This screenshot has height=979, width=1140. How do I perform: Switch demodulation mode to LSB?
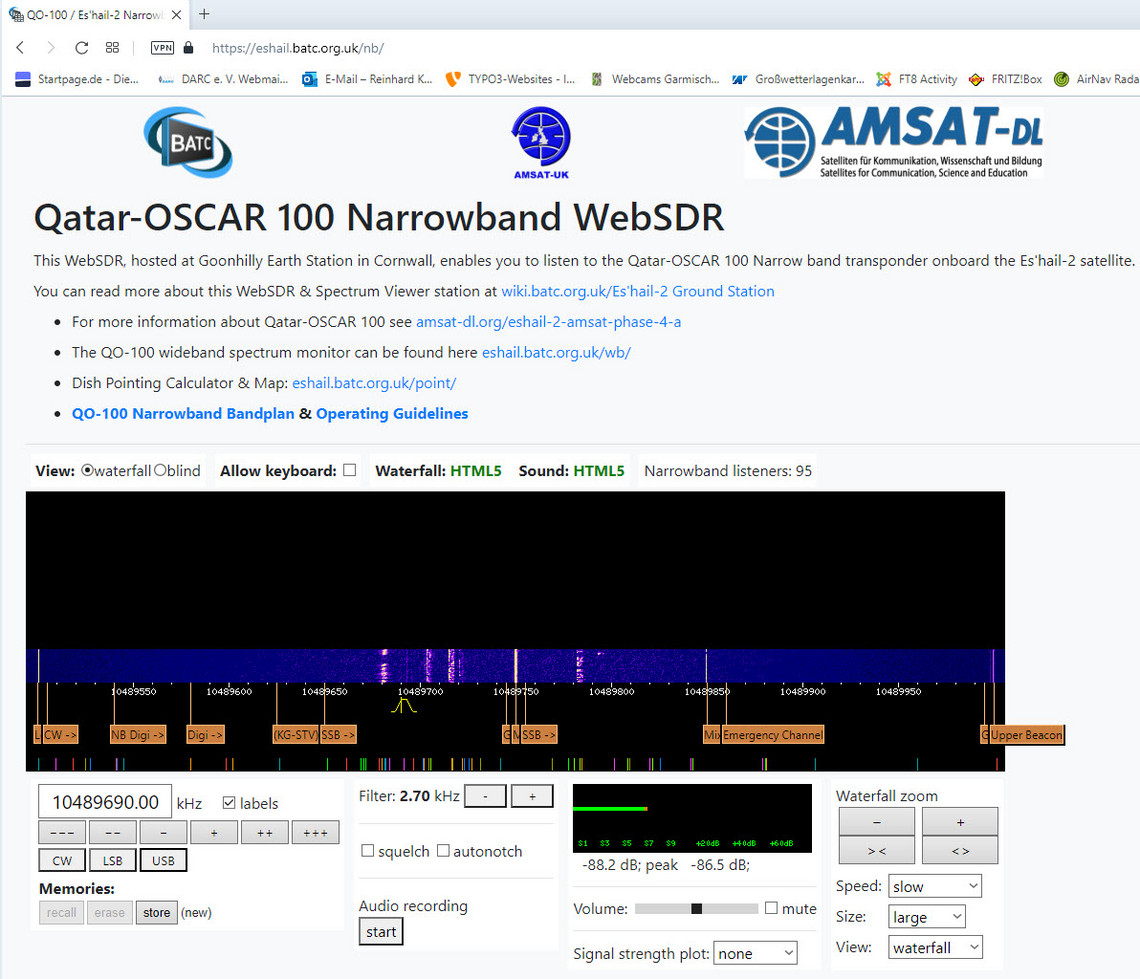[113, 861]
